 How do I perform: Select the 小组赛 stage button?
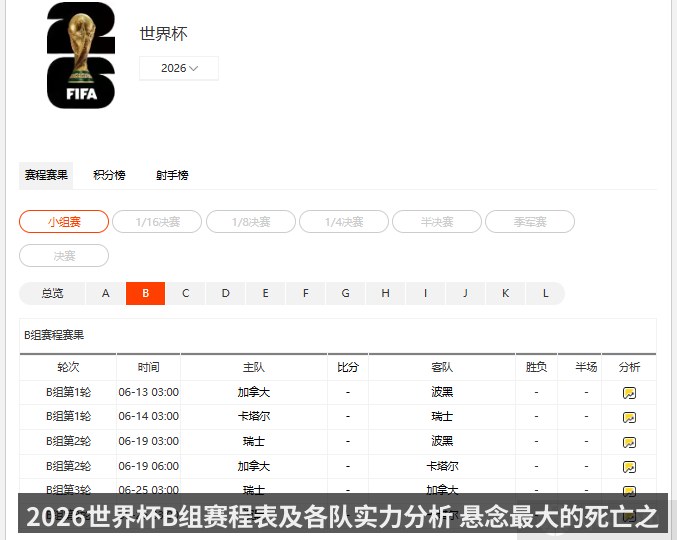pos(64,222)
